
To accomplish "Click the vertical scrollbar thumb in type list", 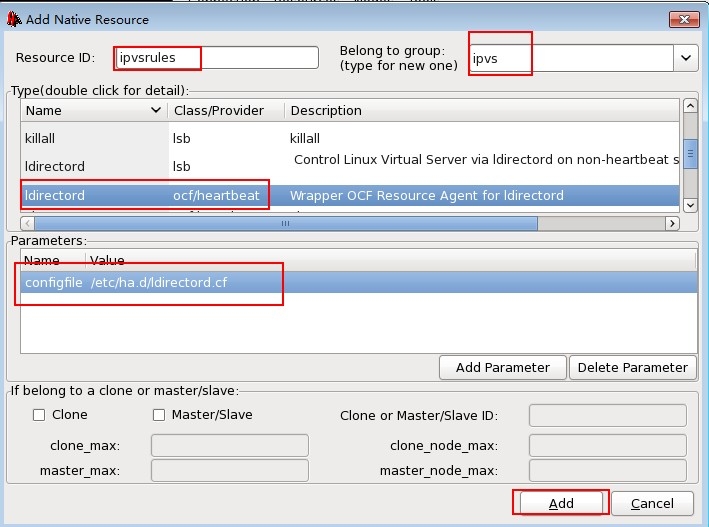I will (690, 154).
